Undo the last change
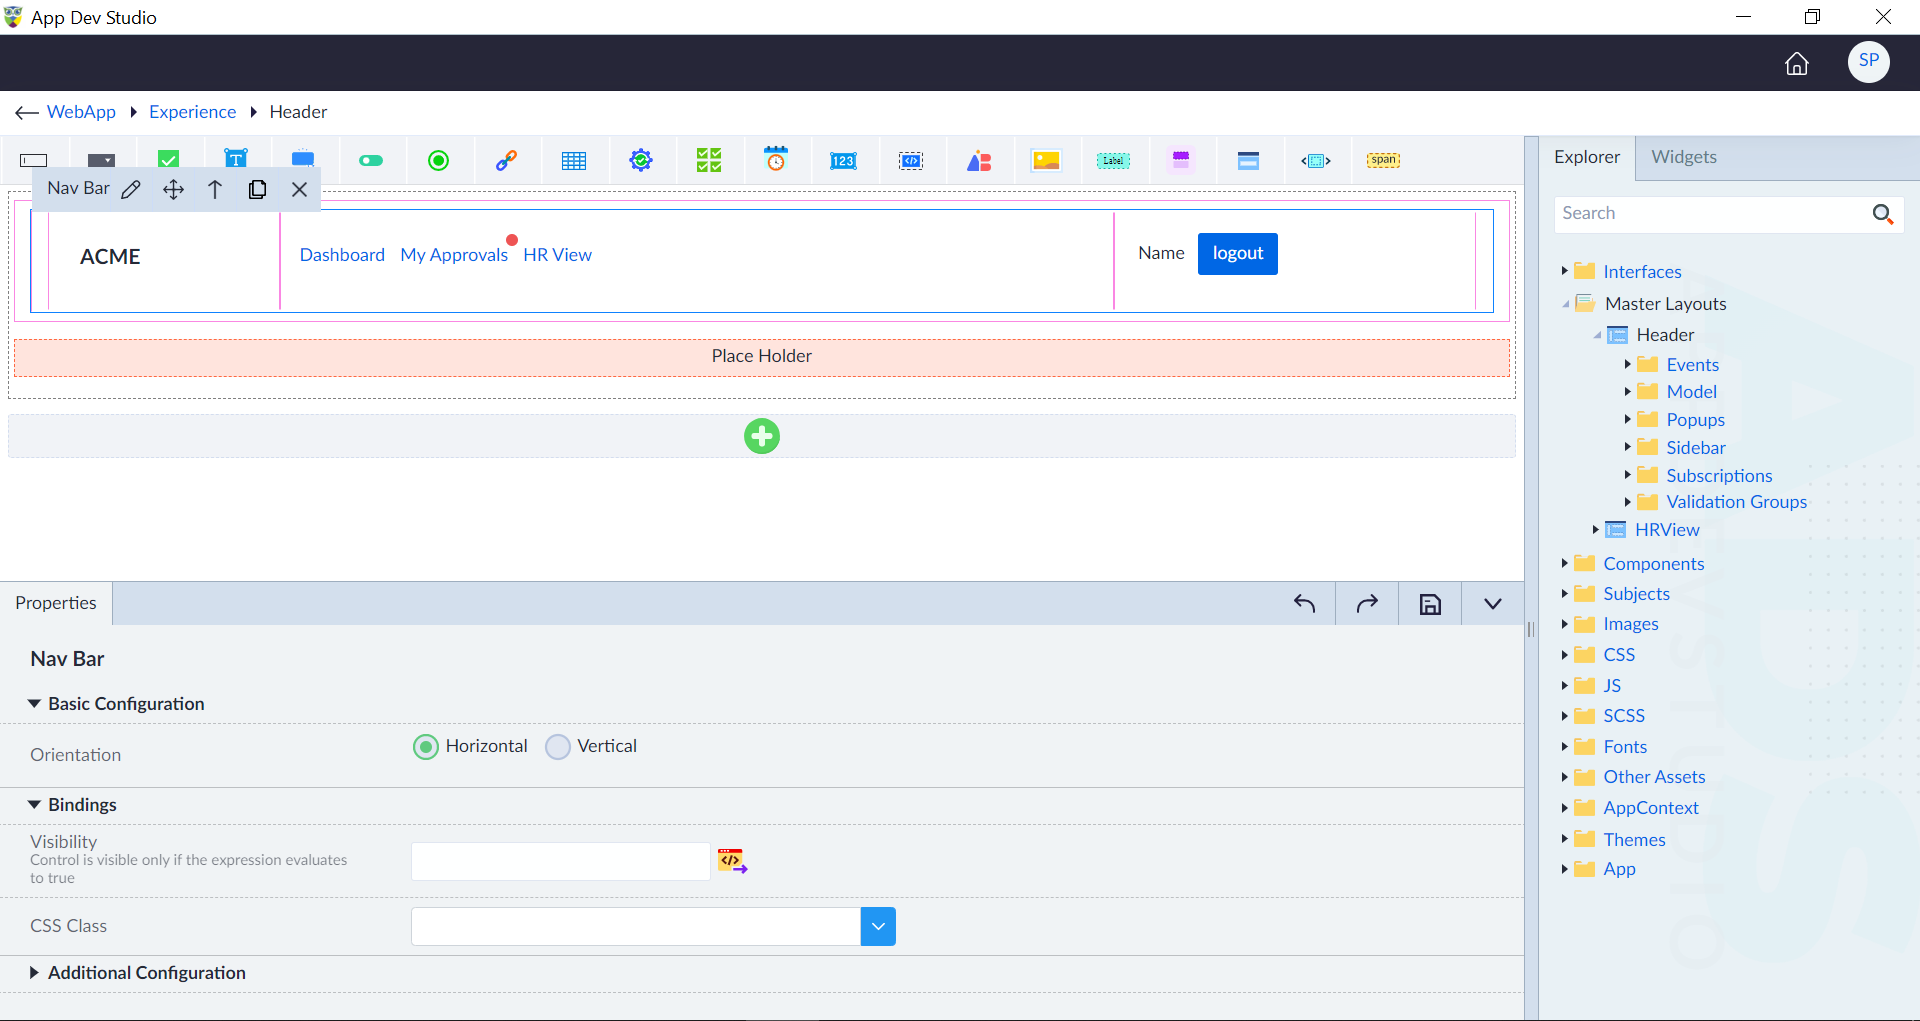Viewport: 1920px width, 1021px height. coord(1304,604)
